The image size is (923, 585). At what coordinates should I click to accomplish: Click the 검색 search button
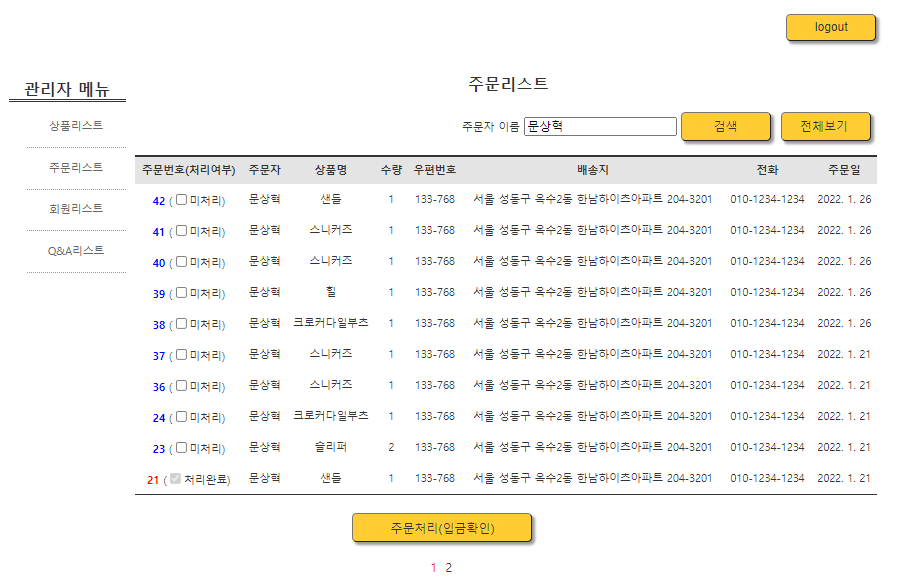[x=725, y=126]
